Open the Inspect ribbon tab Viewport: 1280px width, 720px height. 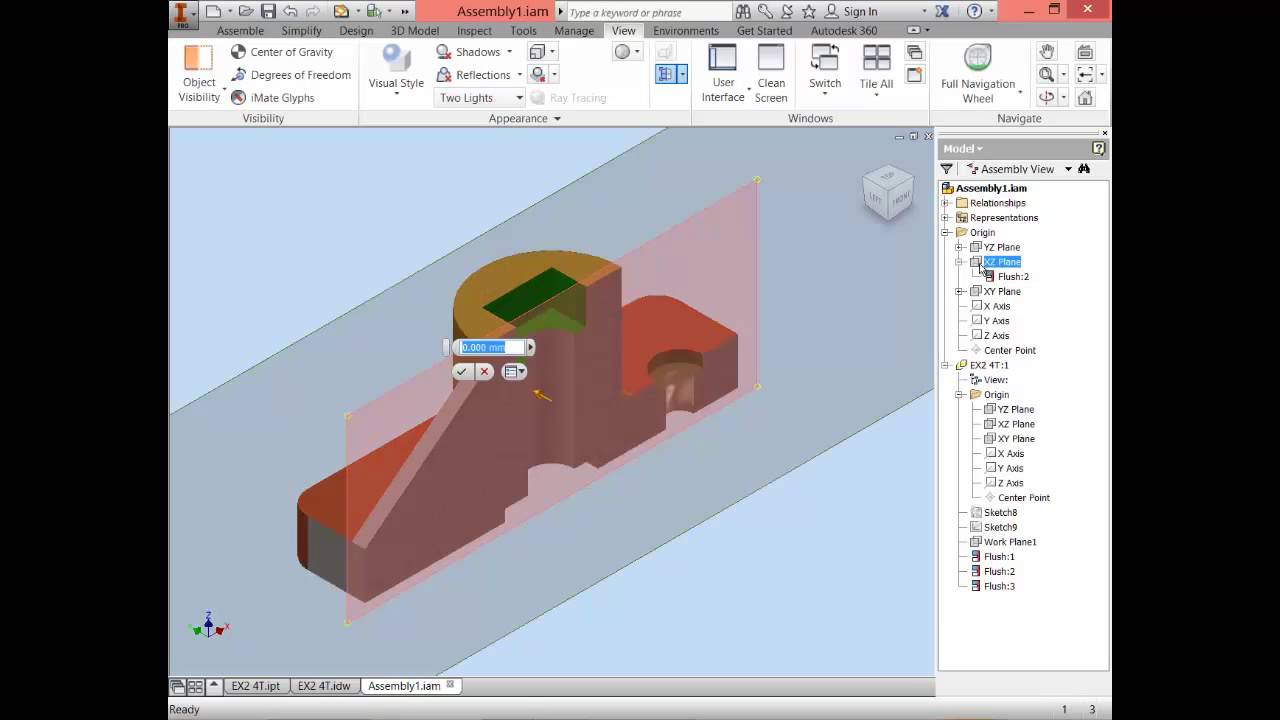pyautogui.click(x=474, y=31)
